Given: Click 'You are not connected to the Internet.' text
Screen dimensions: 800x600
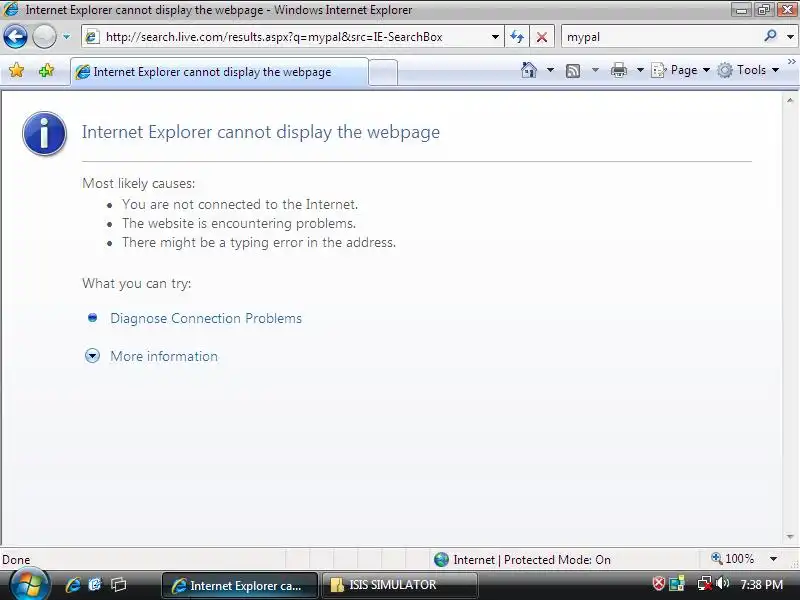Looking at the screenshot, I should 240,205.
